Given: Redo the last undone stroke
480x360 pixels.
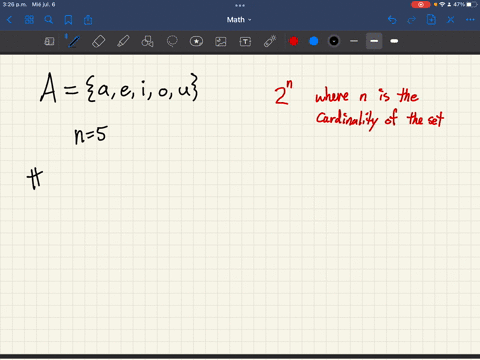Looking at the screenshot, I should (412, 20).
